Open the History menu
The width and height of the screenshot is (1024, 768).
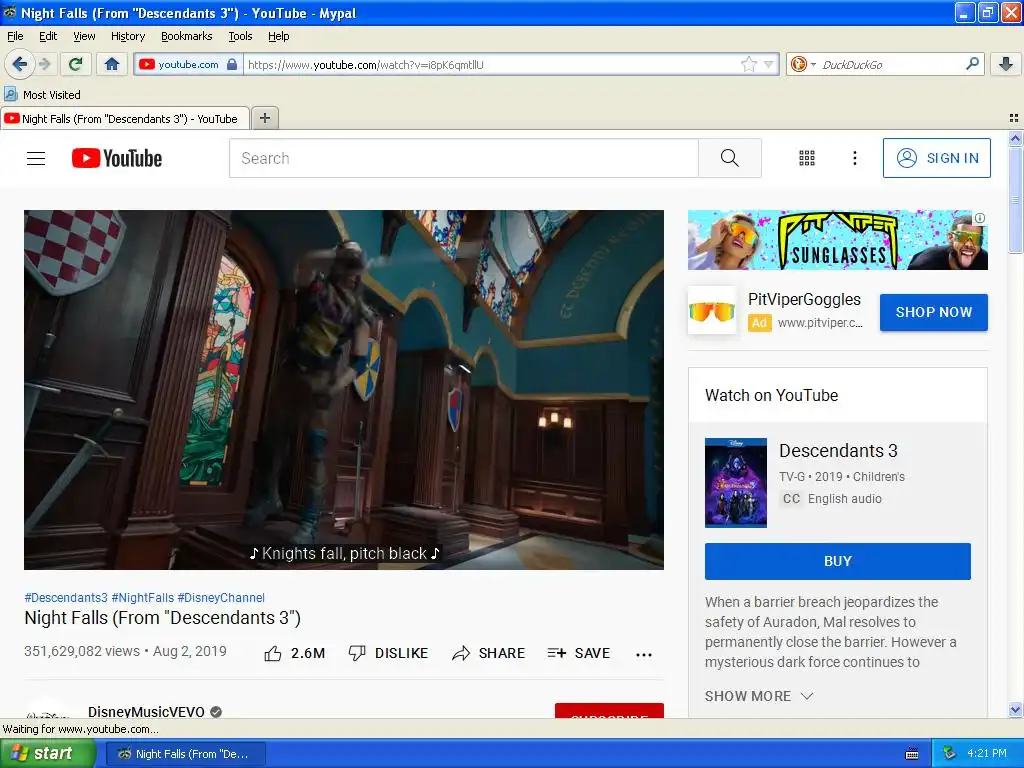127,36
